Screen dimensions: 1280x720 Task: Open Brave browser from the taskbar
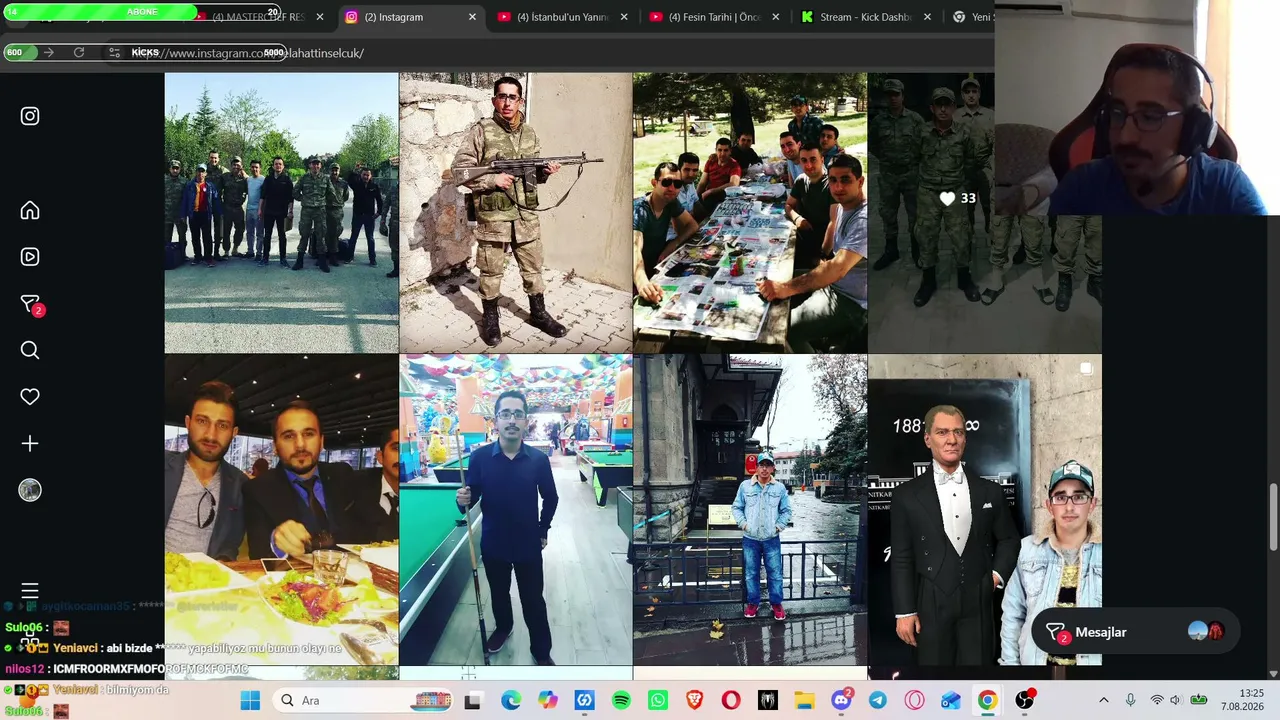[694, 700]
